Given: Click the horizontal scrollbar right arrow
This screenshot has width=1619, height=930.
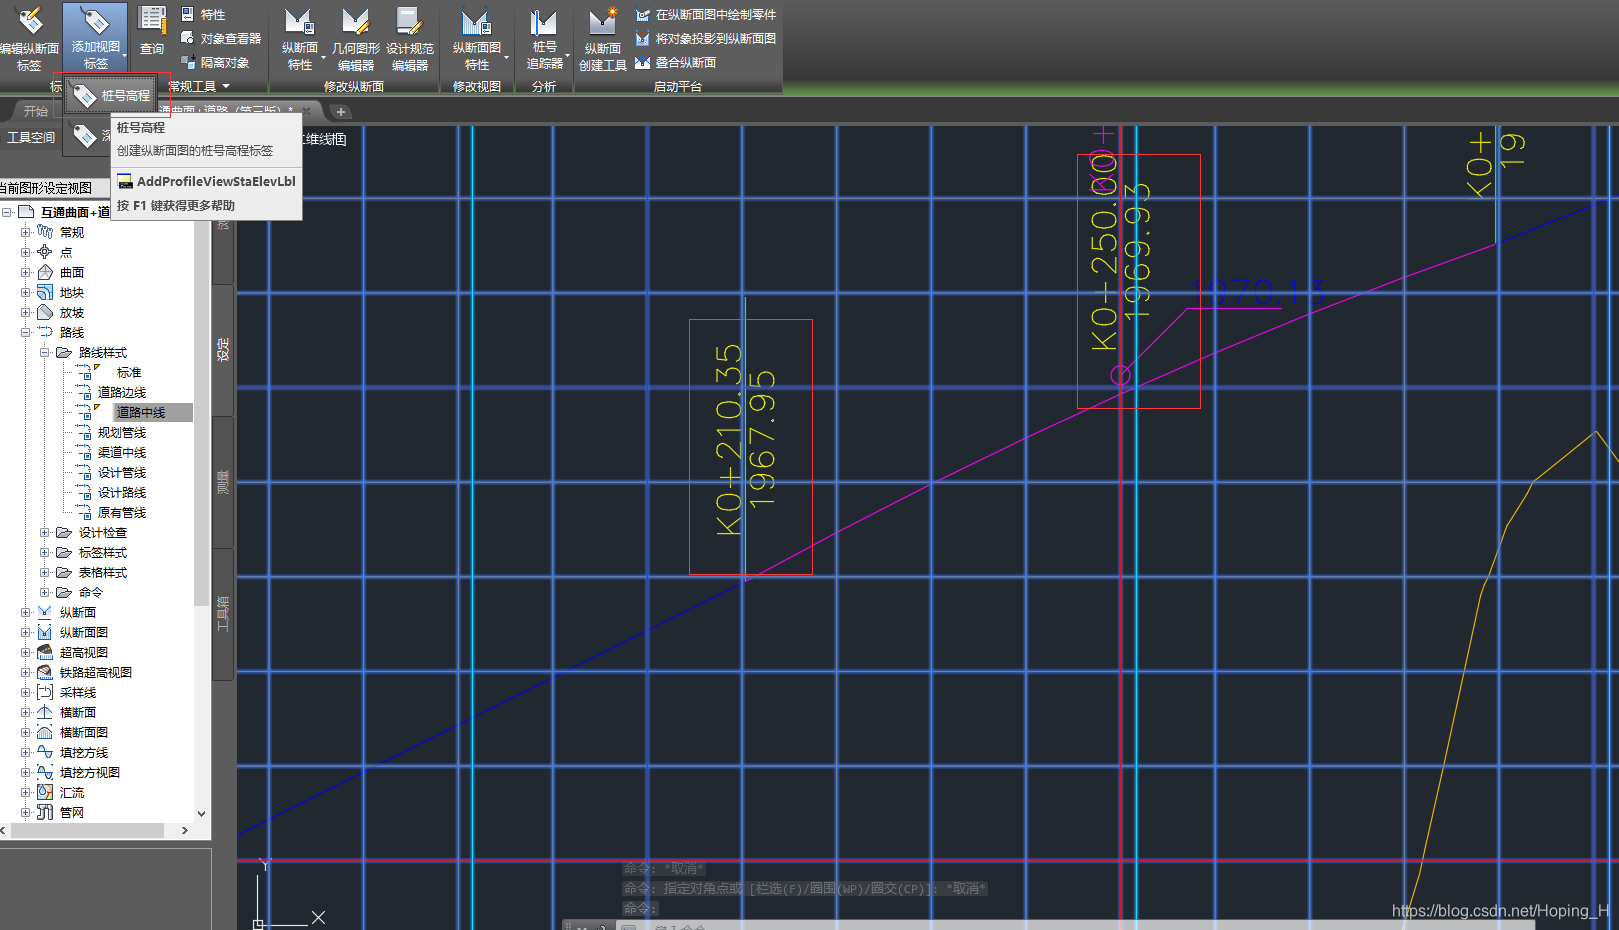Looking at the screenshot, I should coord(185,830).
